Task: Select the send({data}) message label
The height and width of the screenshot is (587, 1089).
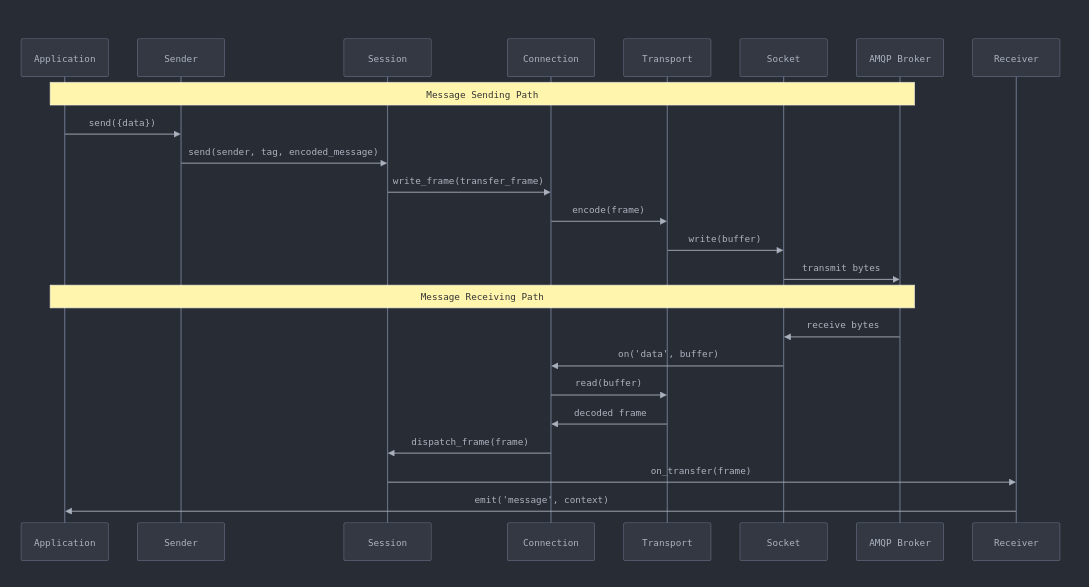Action: [122, 123]
